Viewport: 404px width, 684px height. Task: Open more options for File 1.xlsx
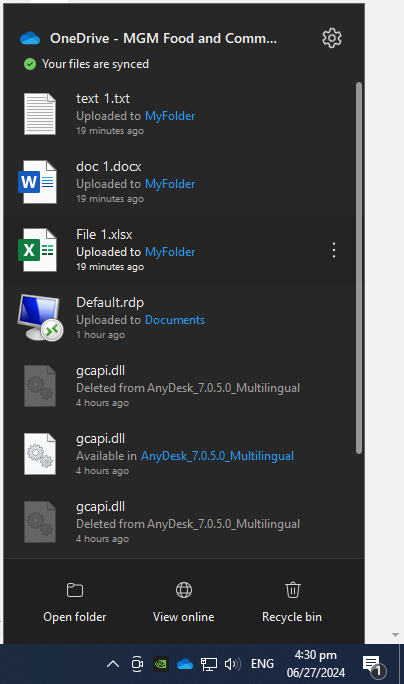point(334,250)
